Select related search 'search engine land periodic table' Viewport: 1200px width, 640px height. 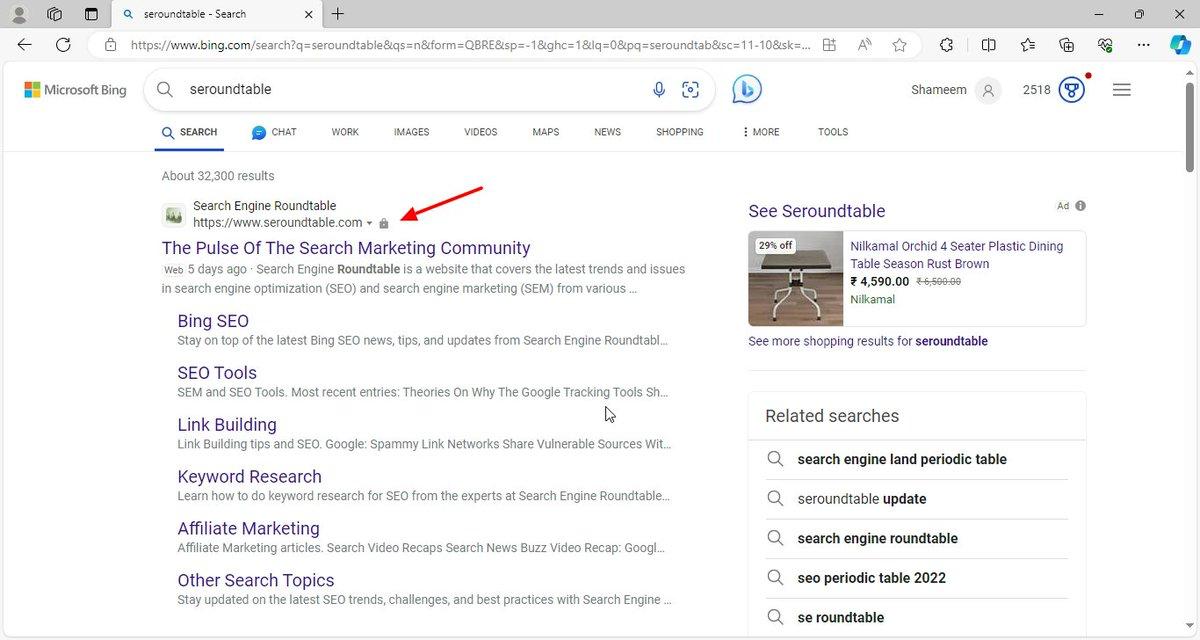(902, 460)
